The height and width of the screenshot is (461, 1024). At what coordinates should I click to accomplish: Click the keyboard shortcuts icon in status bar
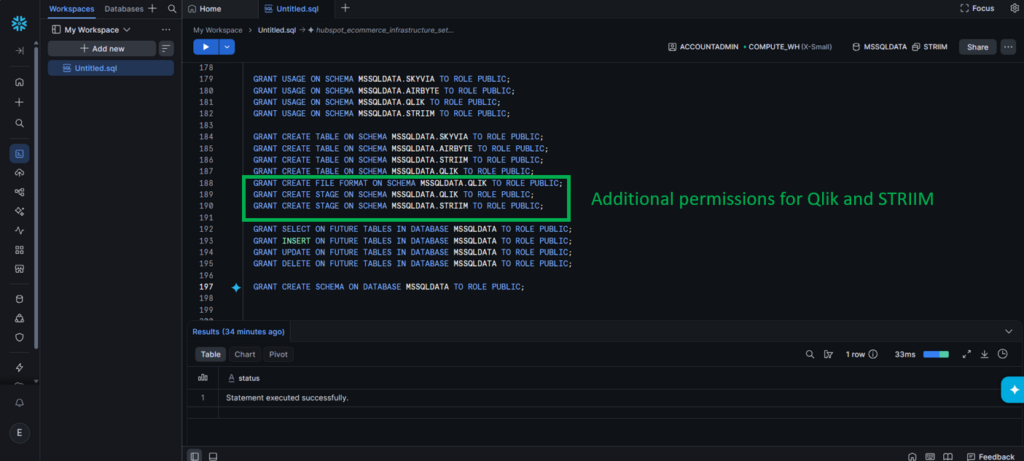[930, 456]
